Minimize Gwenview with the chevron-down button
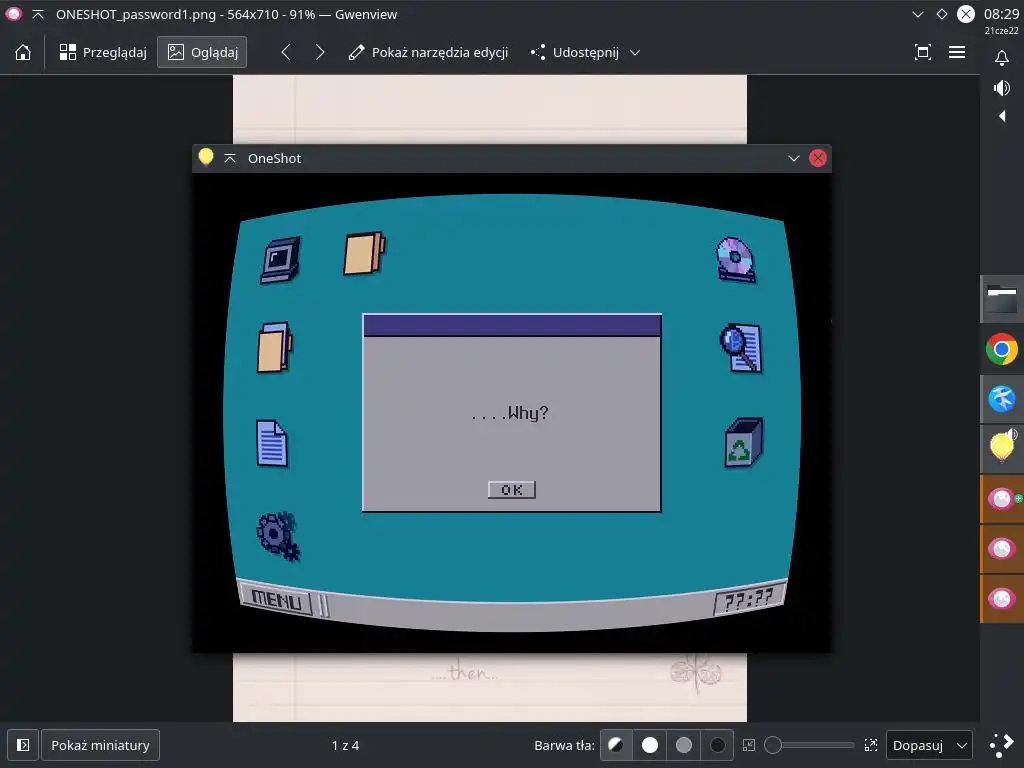Image resolution: width=1024 pixels, height=768 pixels. pos(918,14)
